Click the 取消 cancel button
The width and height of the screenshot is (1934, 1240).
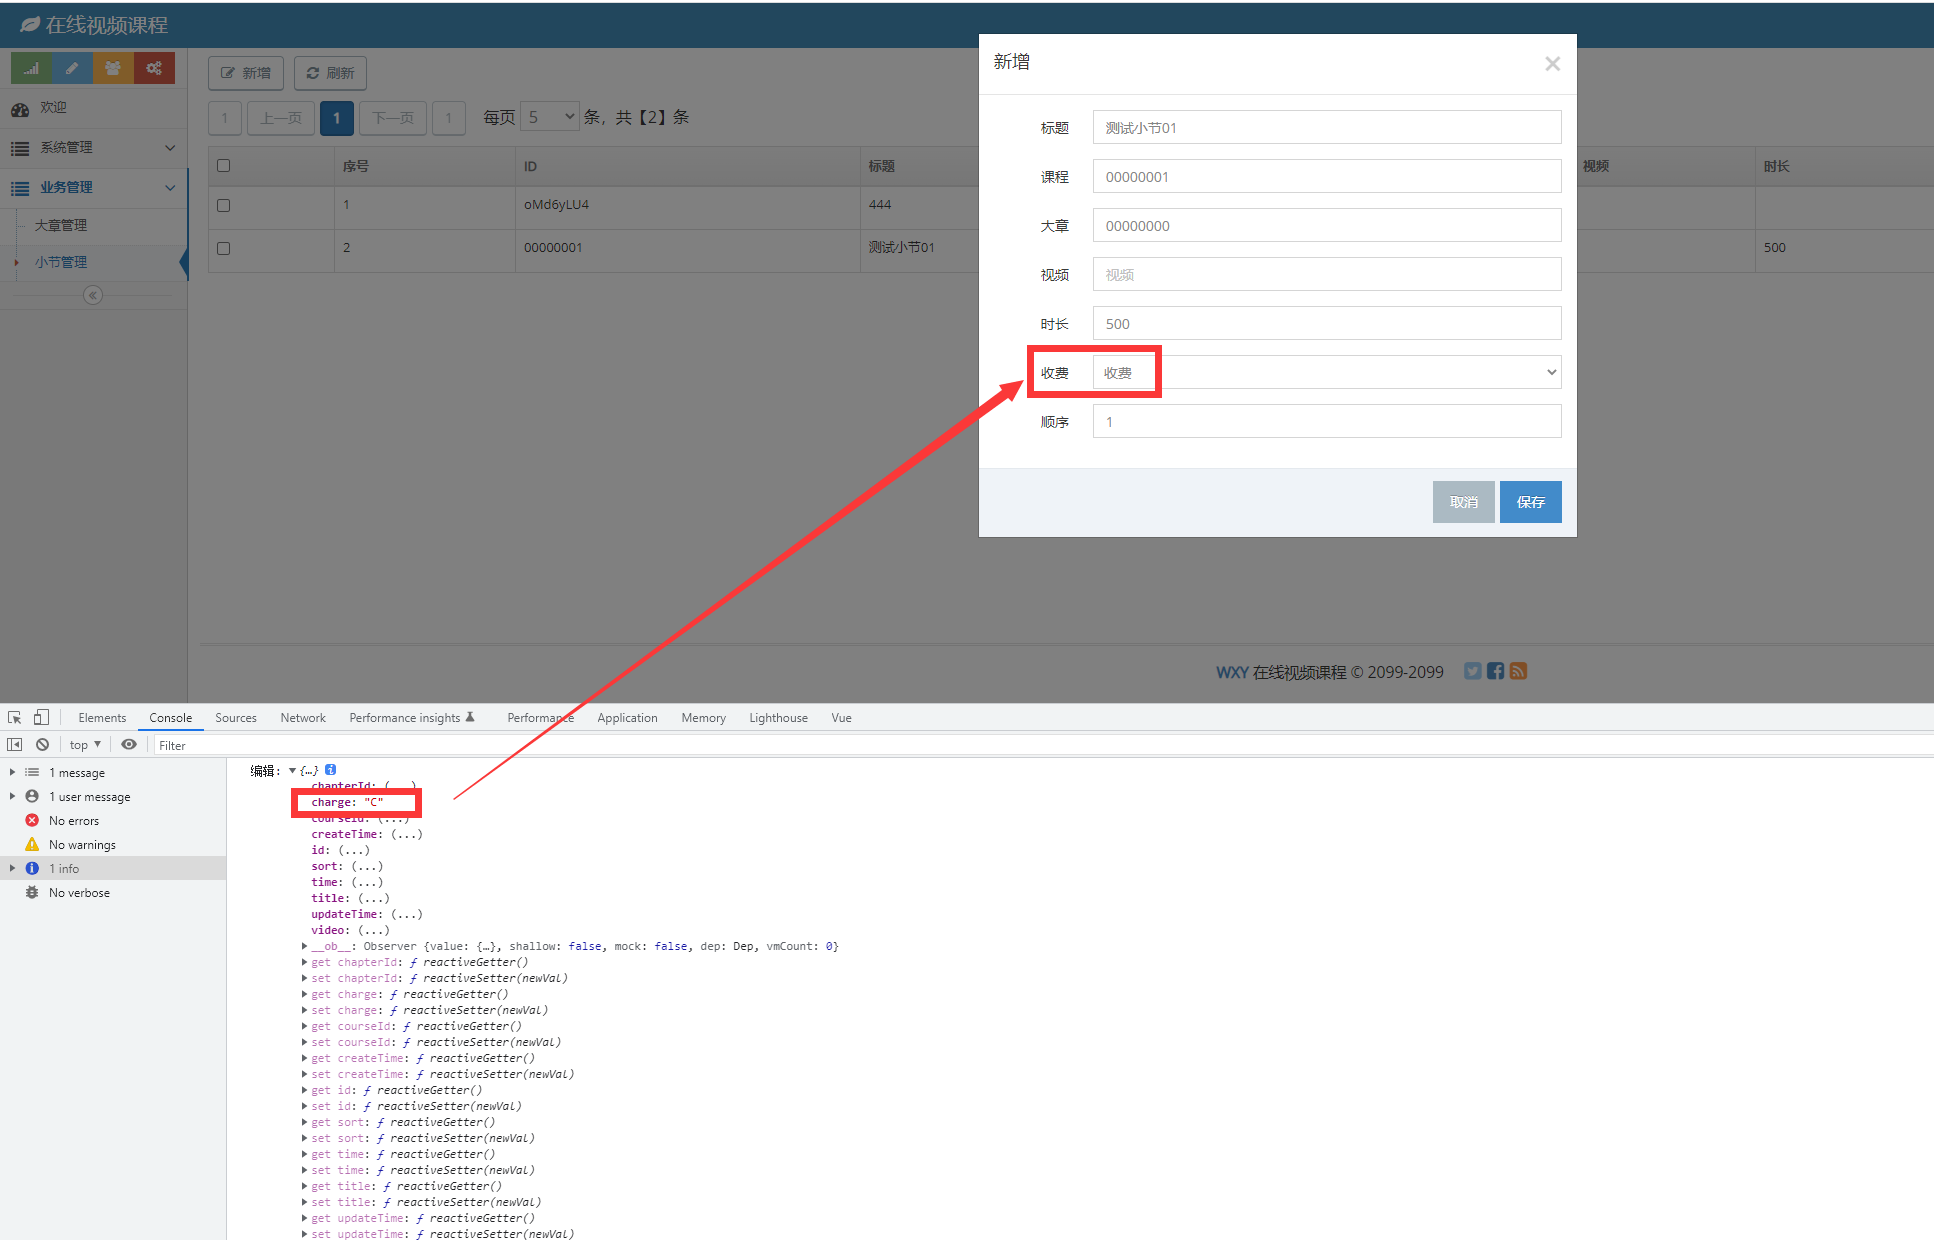pos(1463,502)
